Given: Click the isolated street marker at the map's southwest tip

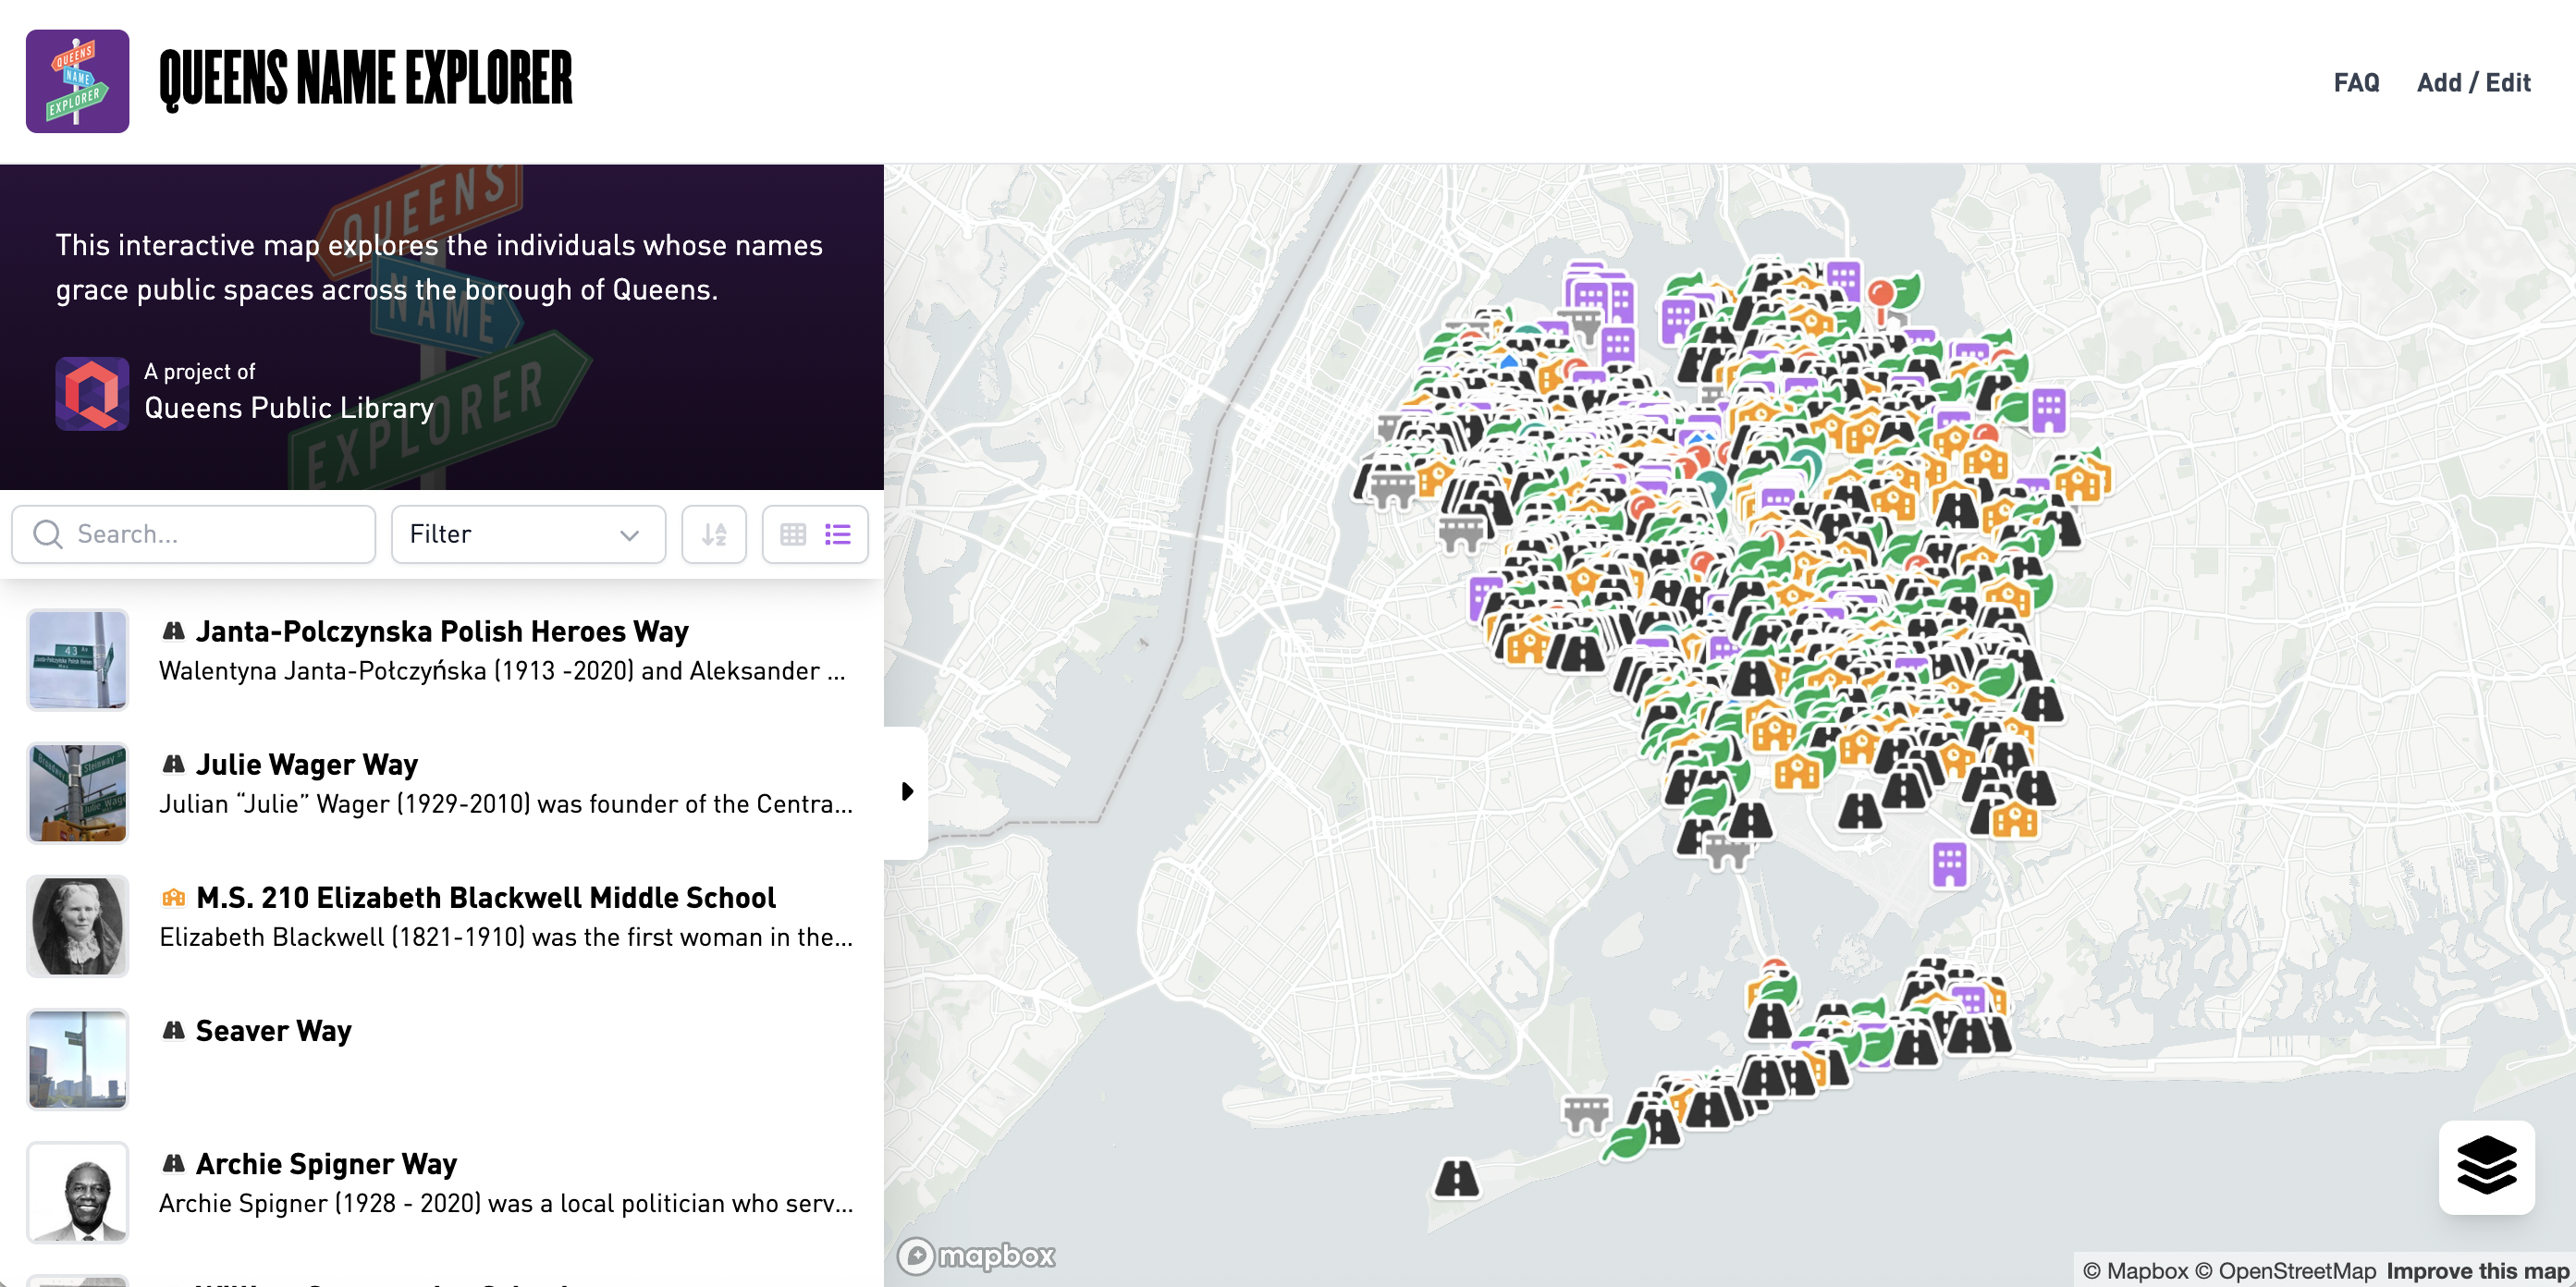Looking at the screenshot, I should 1456,1178.
